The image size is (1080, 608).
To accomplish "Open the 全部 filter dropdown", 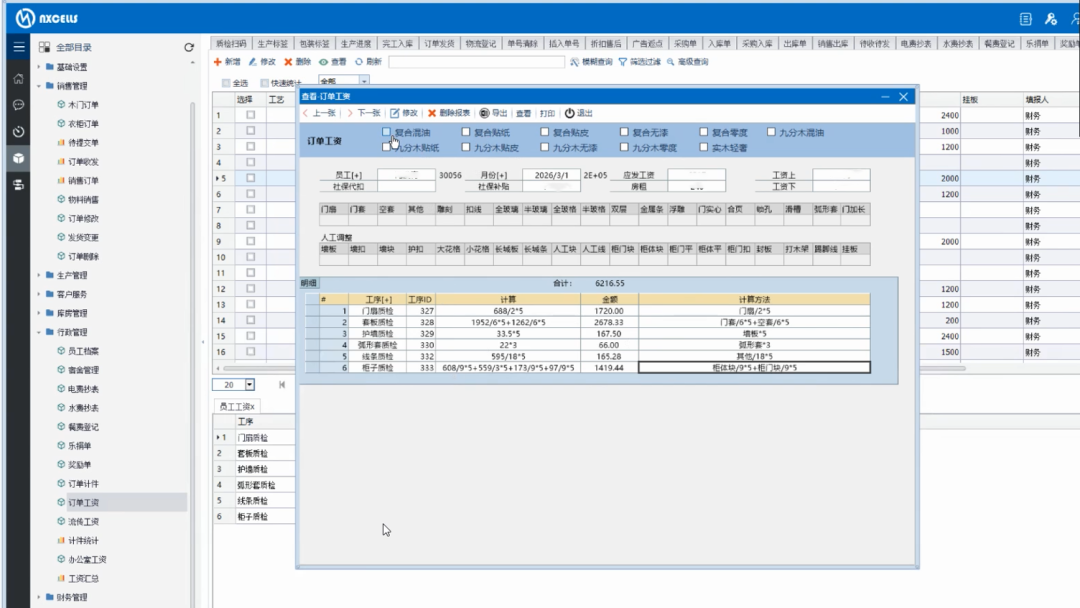I will click(364, 81).
